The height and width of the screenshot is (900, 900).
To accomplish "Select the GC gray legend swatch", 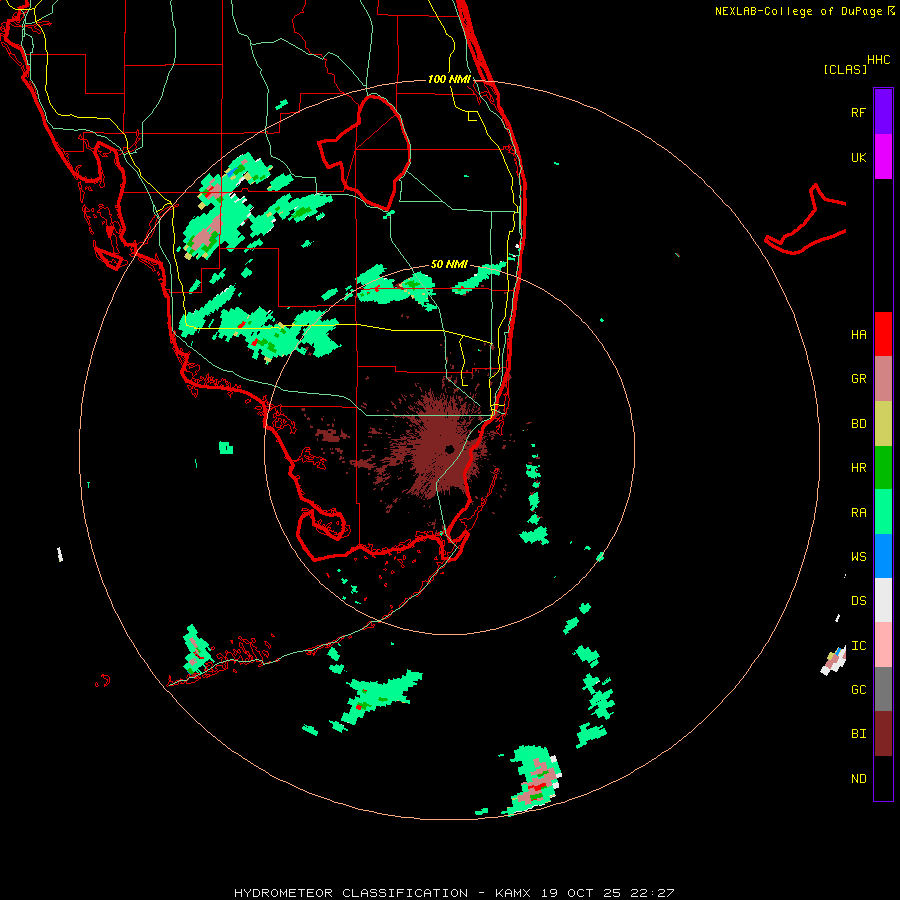I will pos(883,689).
